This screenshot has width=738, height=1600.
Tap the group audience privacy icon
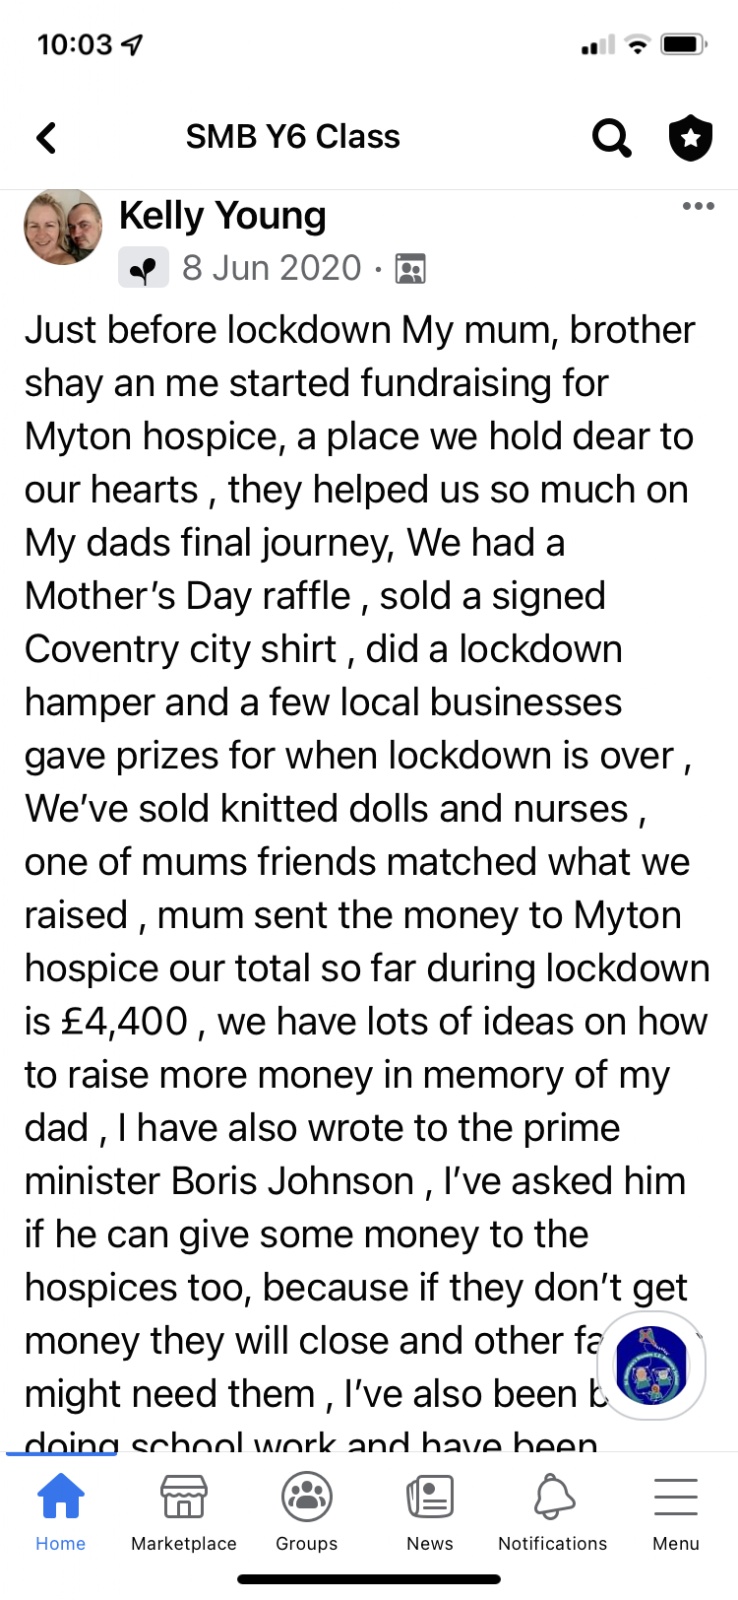410,268
